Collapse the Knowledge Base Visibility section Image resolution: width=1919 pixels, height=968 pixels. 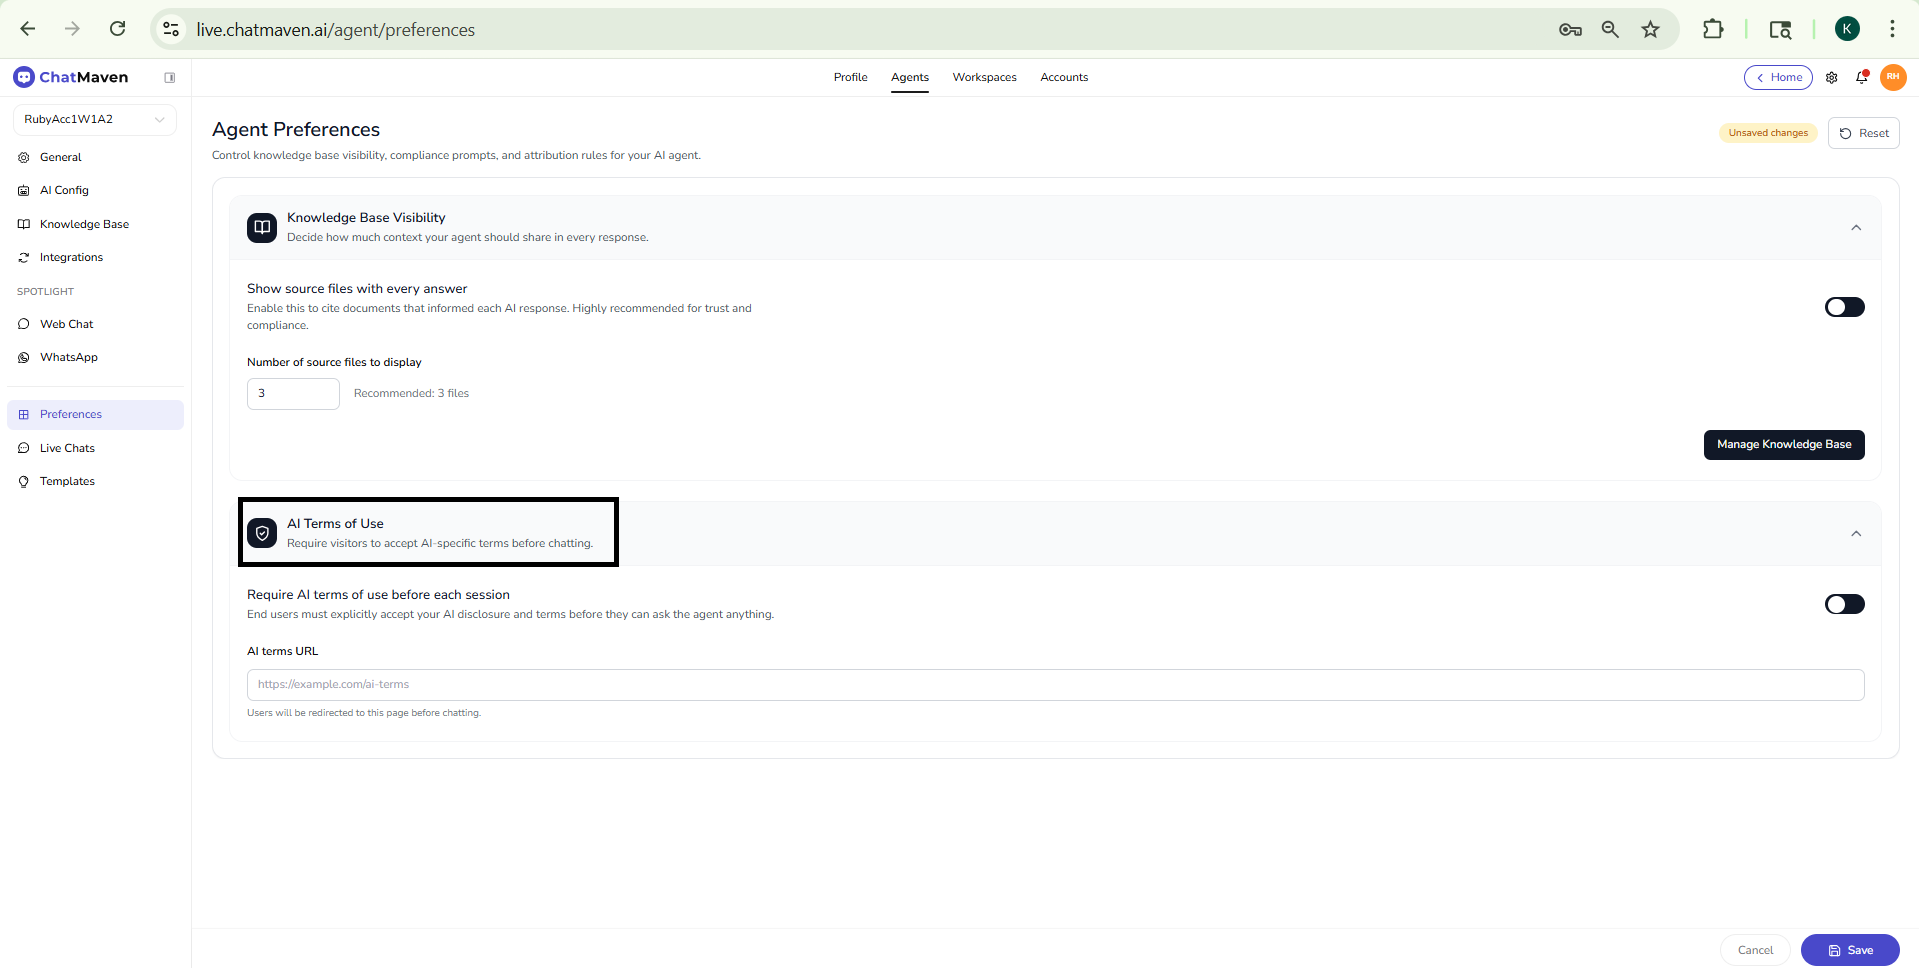1856,228
